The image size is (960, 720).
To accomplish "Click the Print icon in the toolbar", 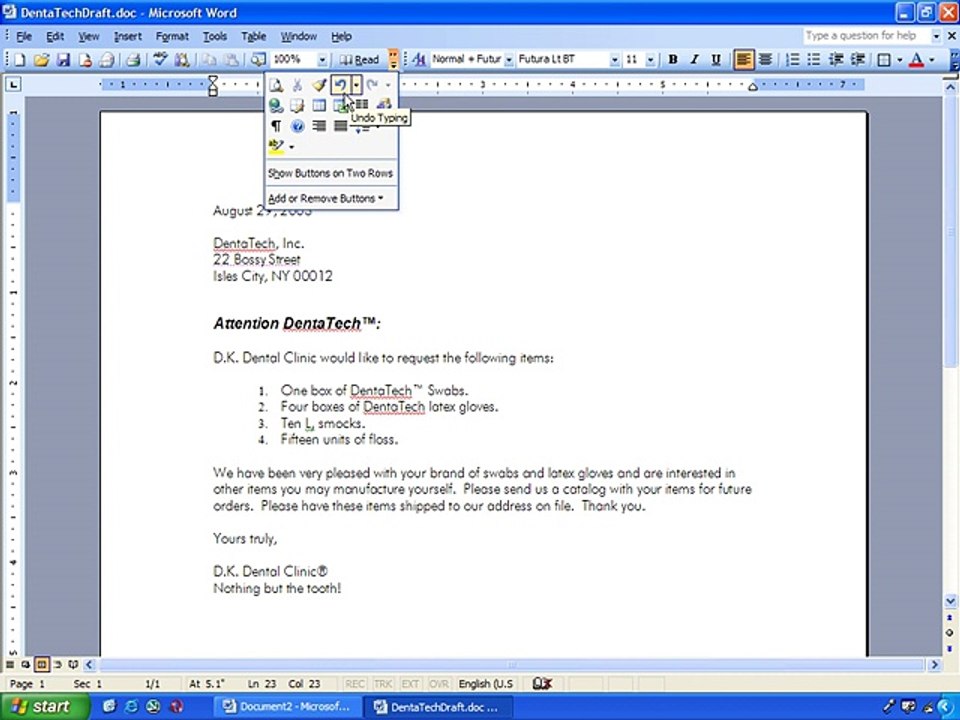I will (133, 59).
